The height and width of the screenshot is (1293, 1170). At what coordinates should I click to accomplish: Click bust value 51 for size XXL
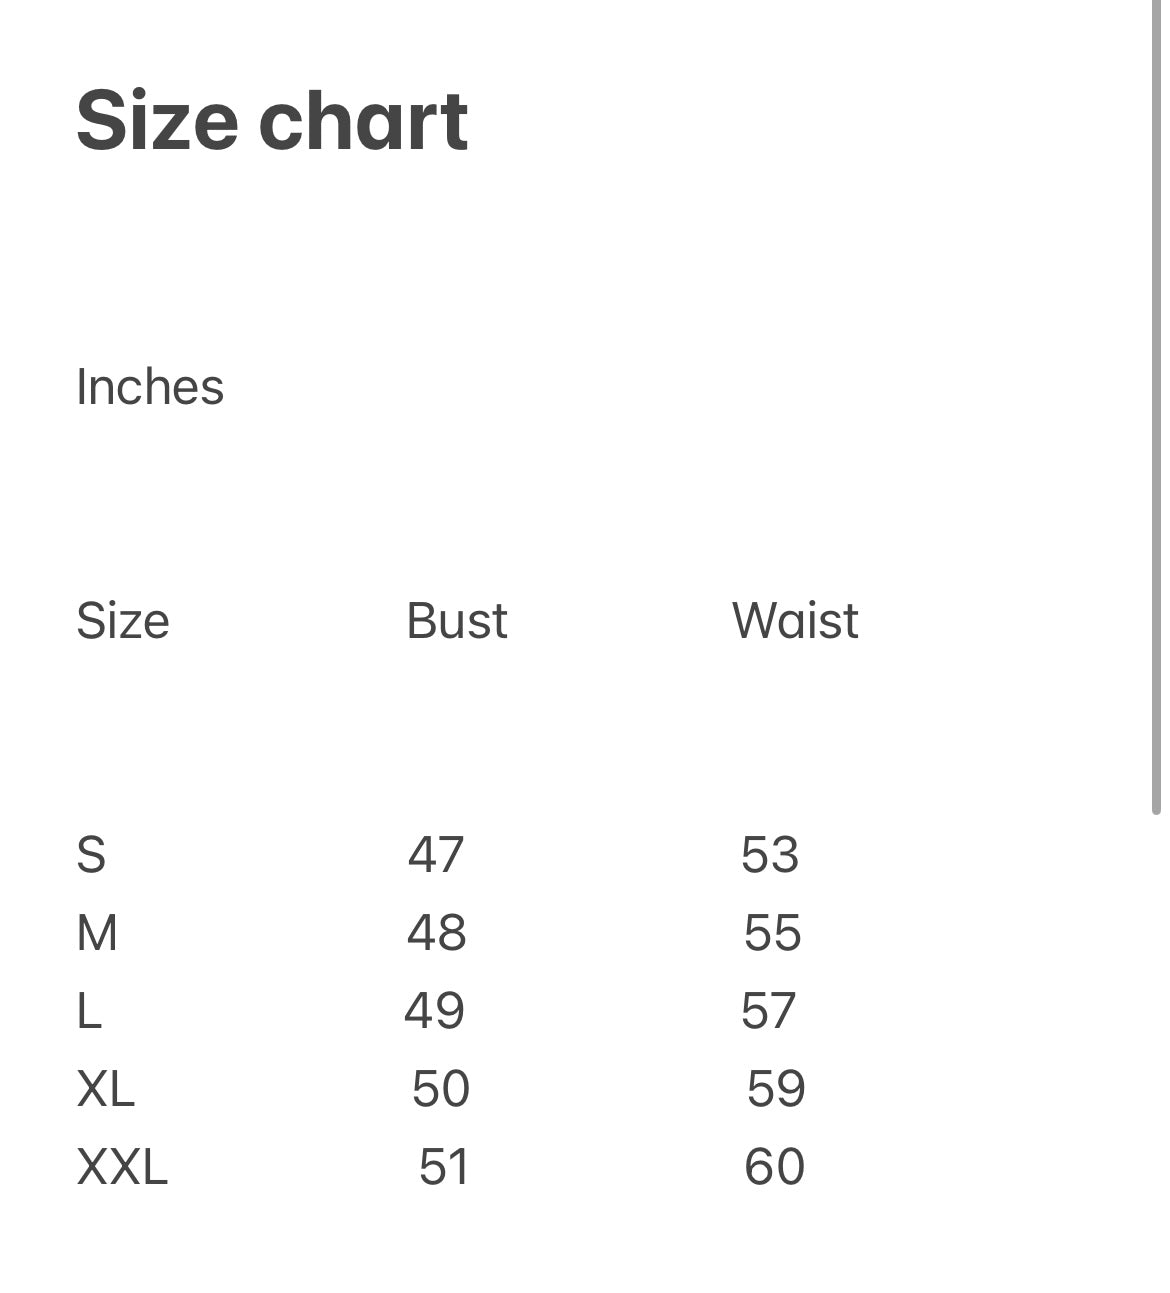point(444,1167)
